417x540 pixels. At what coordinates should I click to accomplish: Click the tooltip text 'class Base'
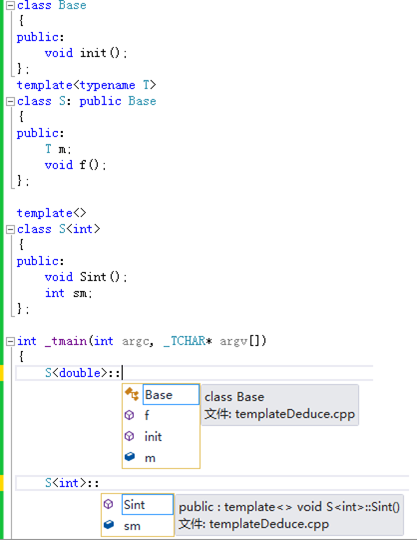[x=234, y=397]
